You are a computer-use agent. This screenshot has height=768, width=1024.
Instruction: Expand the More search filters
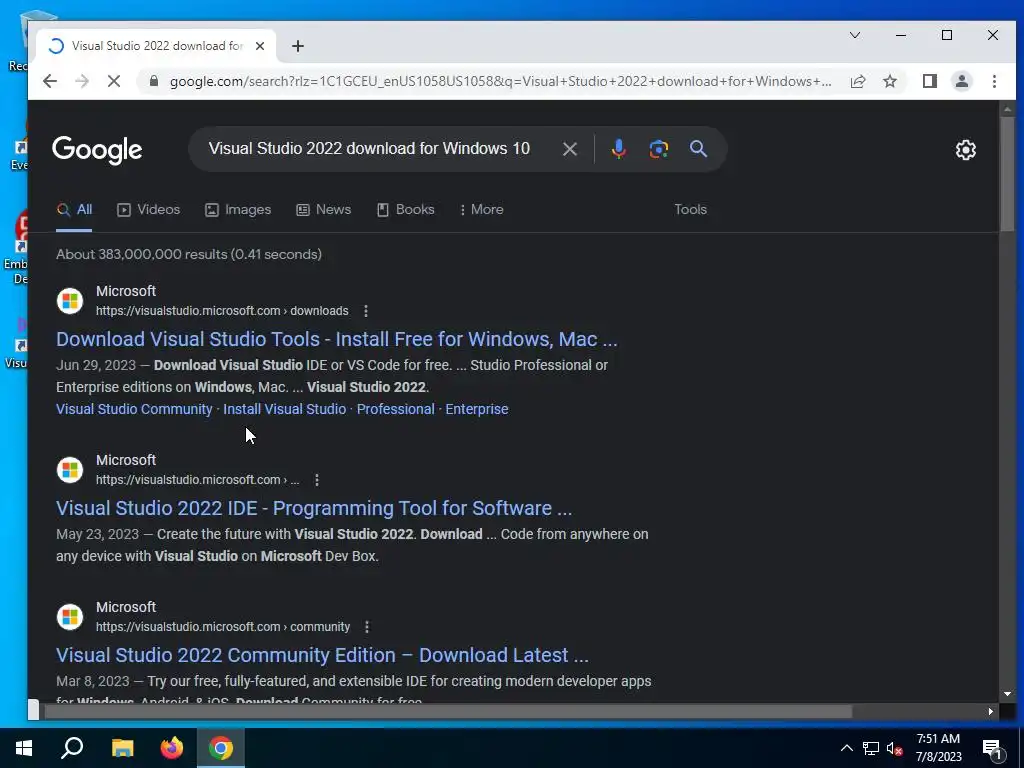pos(481,210)
